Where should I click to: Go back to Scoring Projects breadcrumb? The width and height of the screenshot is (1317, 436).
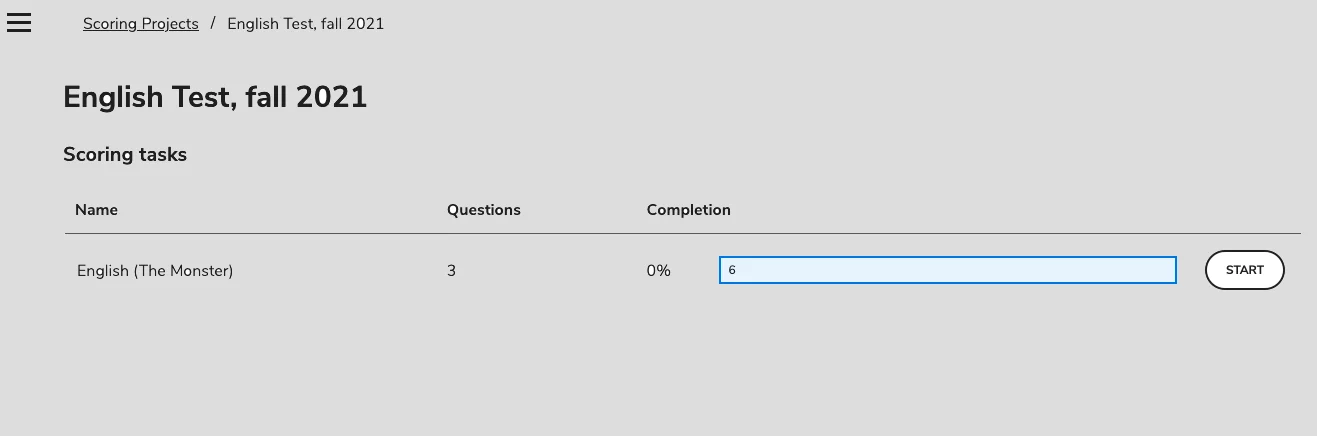(x=140, y=24)
